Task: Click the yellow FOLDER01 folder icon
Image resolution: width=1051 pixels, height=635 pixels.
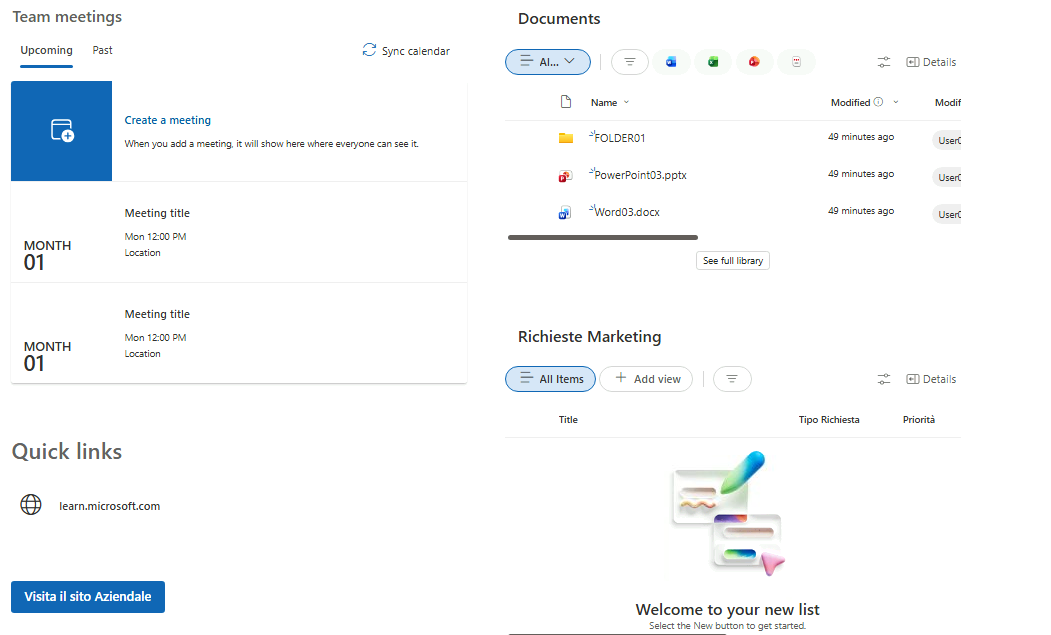Action: click(566, 138)
